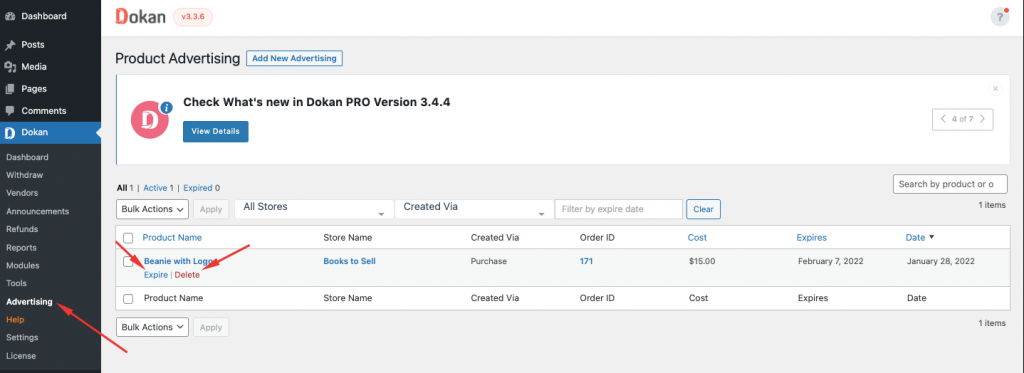
Task: Open orange Help submenu item
Action: pyautogui.click(x=14, y=320)
